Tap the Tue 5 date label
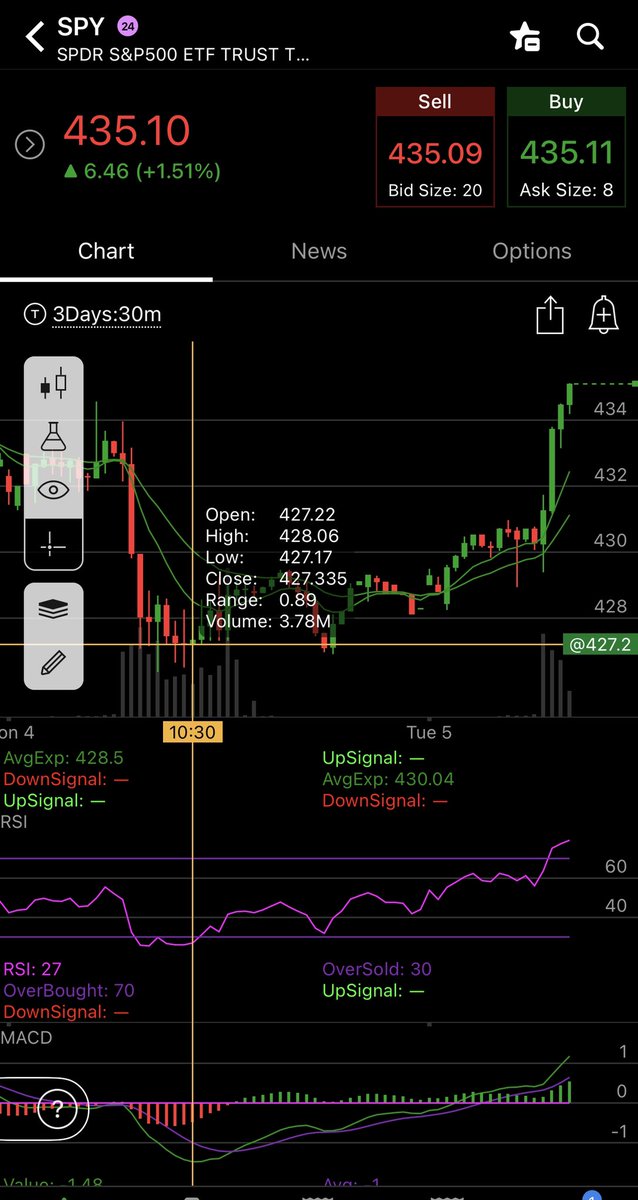Viewport: 638px width, 1200px height. pos(429,733)
